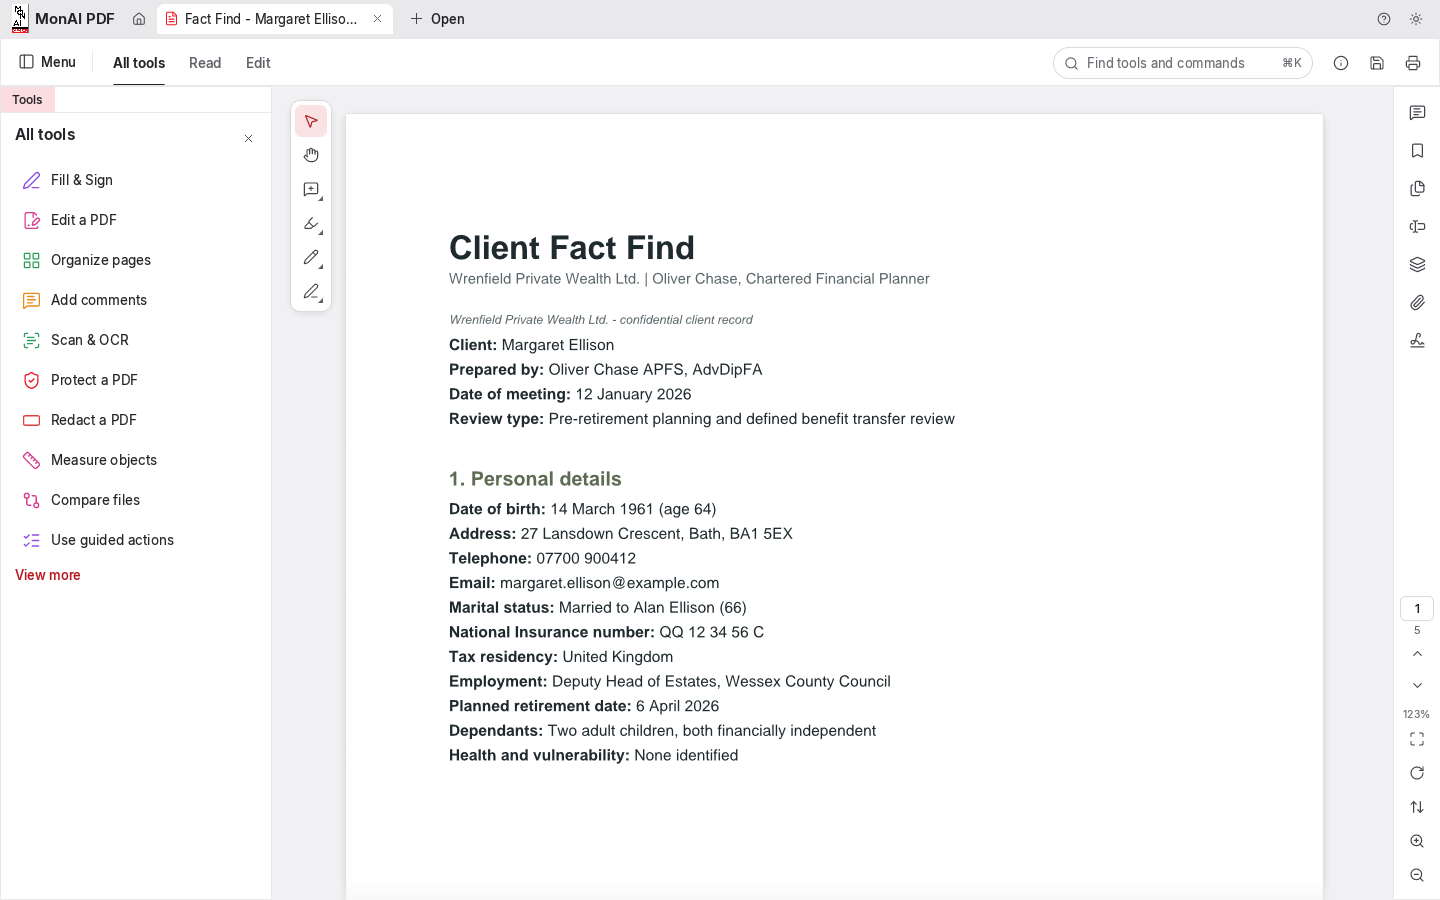Click the current page number box
1440x900 pixels.
(1417, 609)
